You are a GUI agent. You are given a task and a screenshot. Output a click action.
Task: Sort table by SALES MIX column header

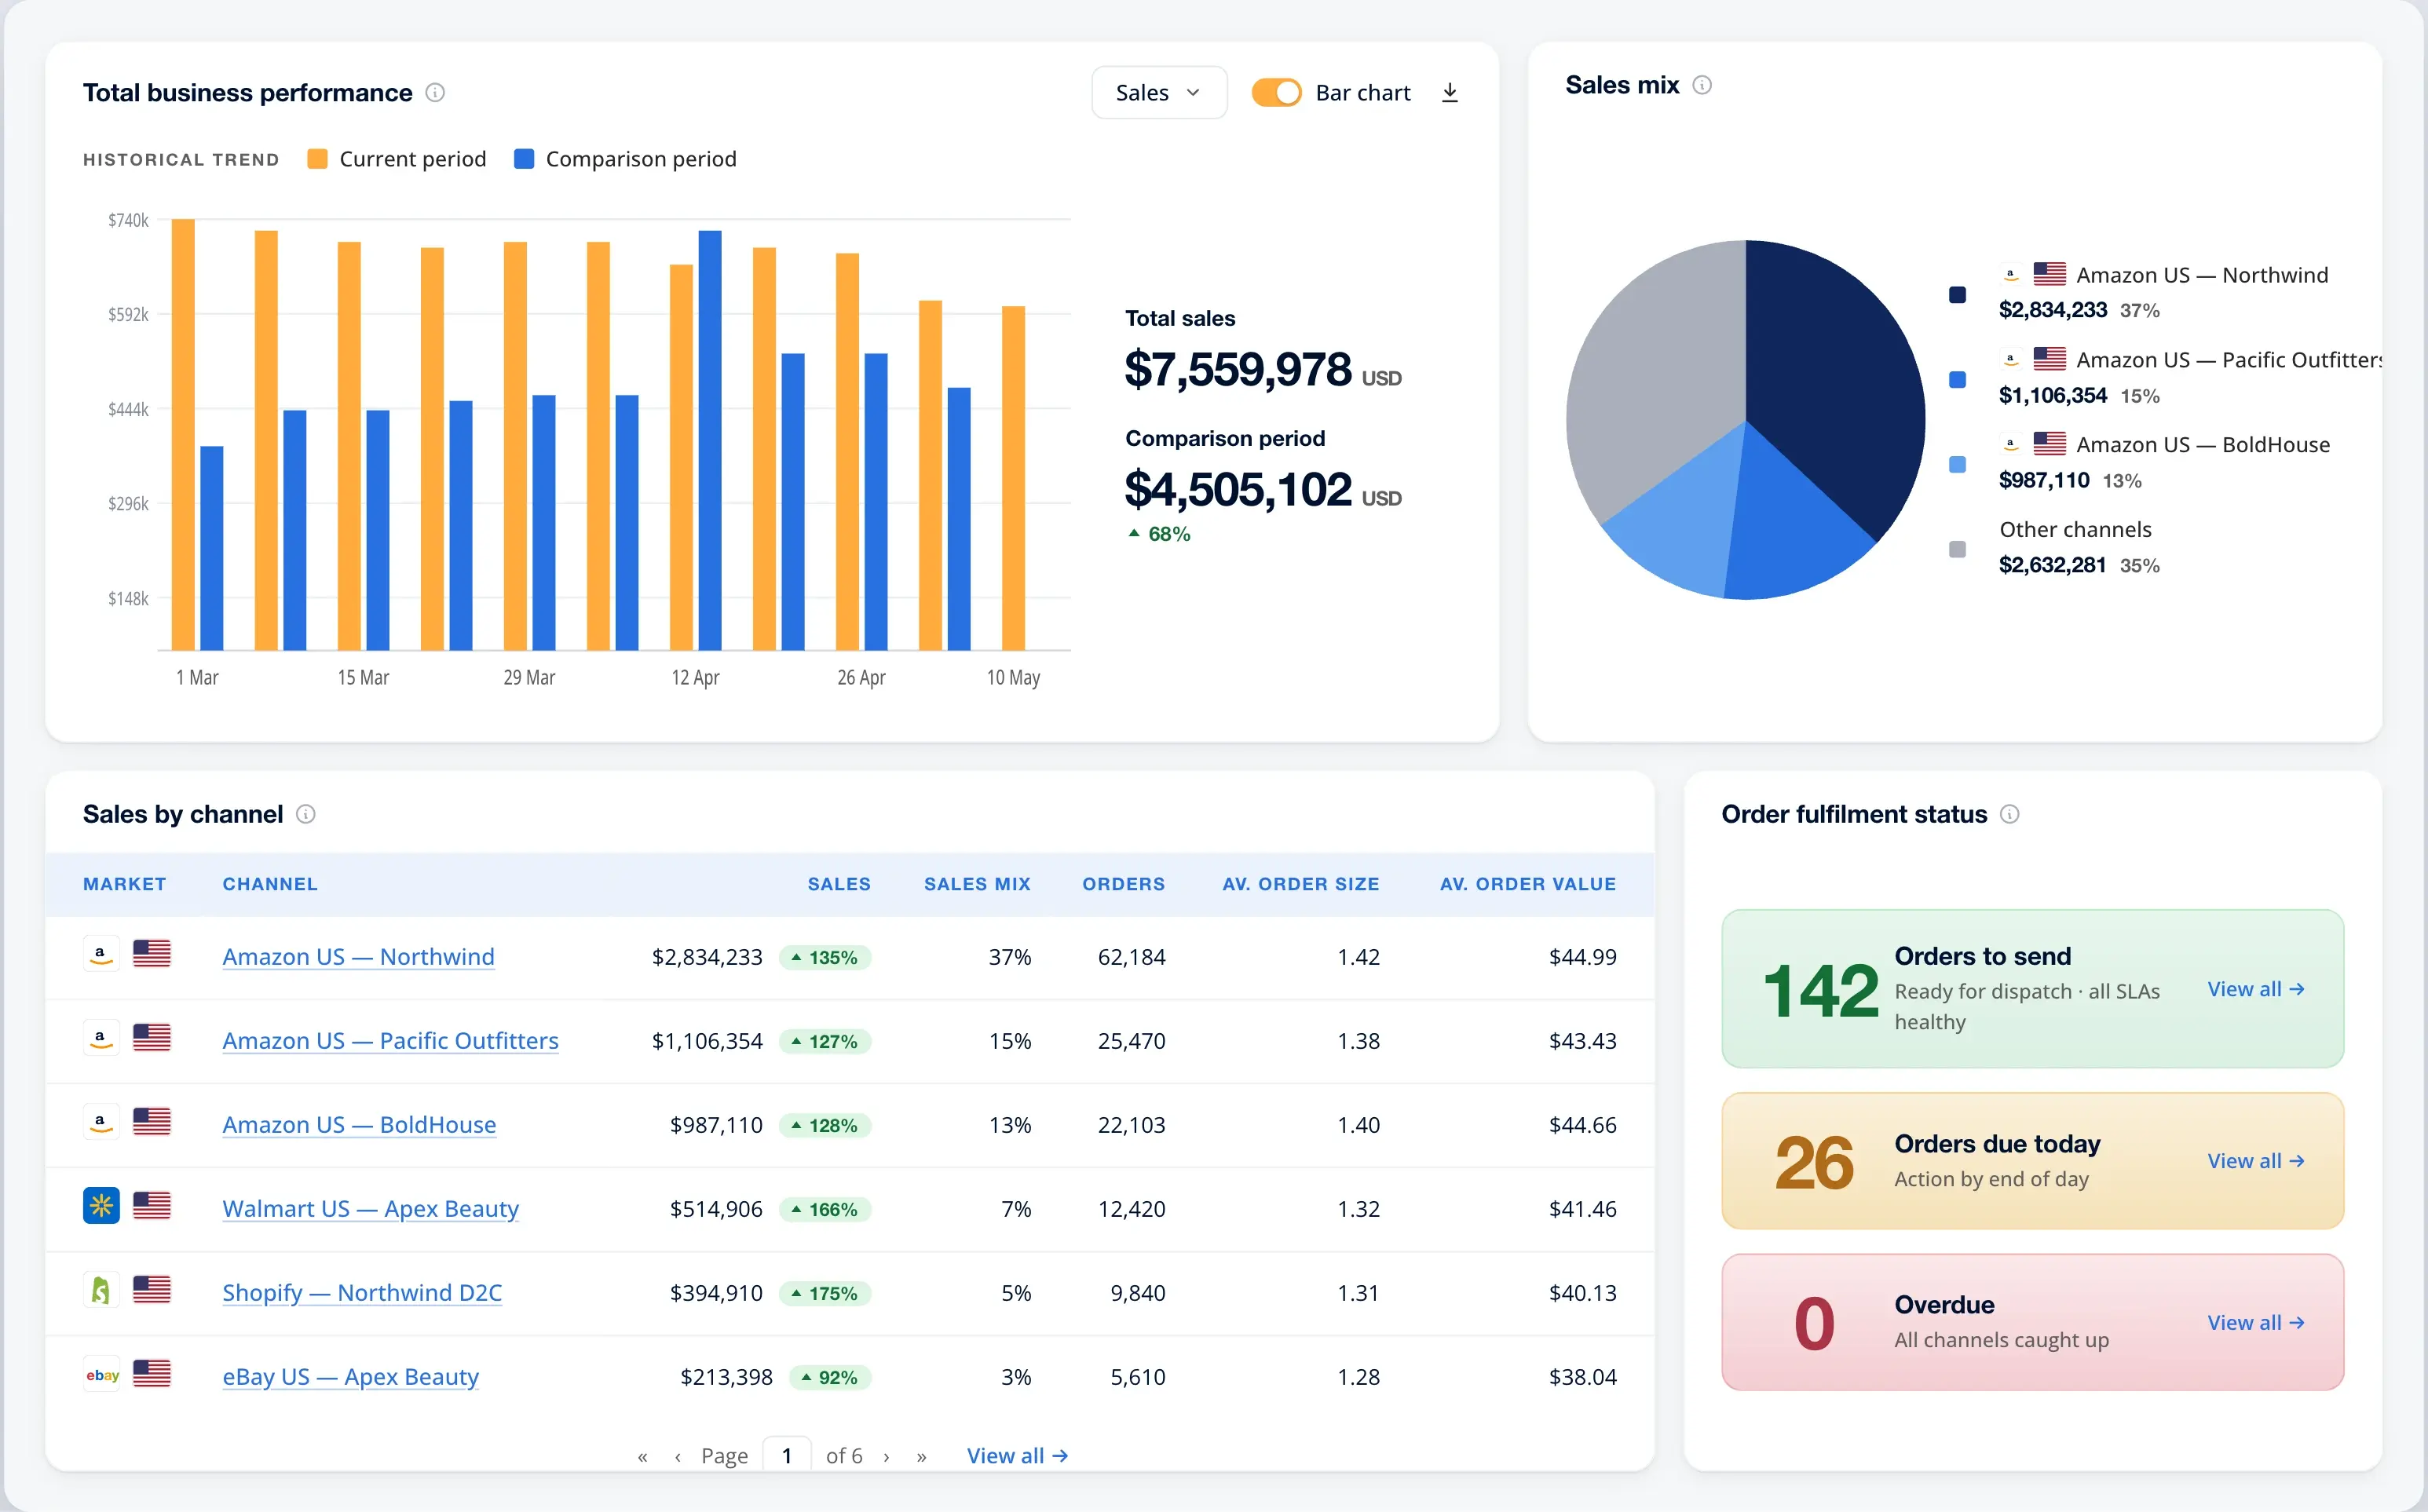pos(977,884)
